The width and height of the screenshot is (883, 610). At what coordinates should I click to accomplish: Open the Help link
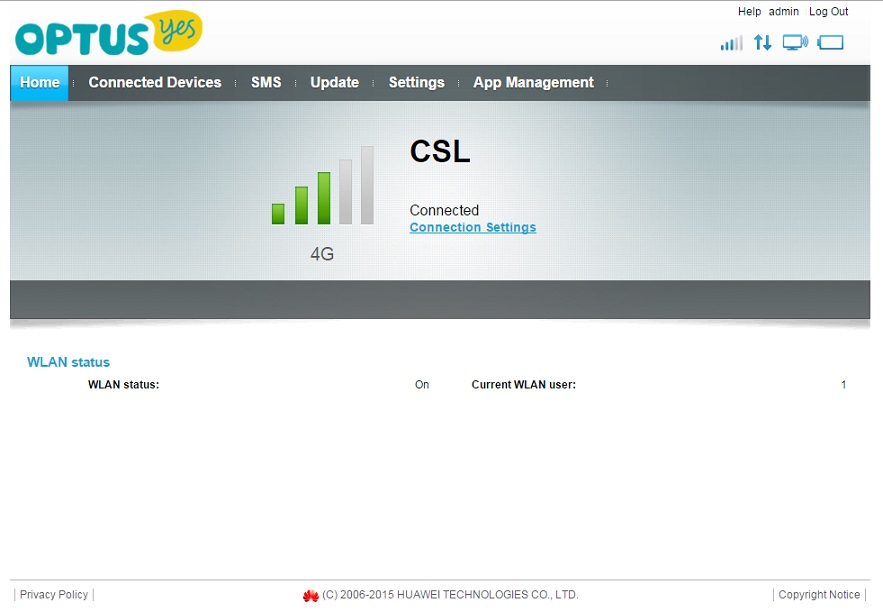[x=750, y=11]
